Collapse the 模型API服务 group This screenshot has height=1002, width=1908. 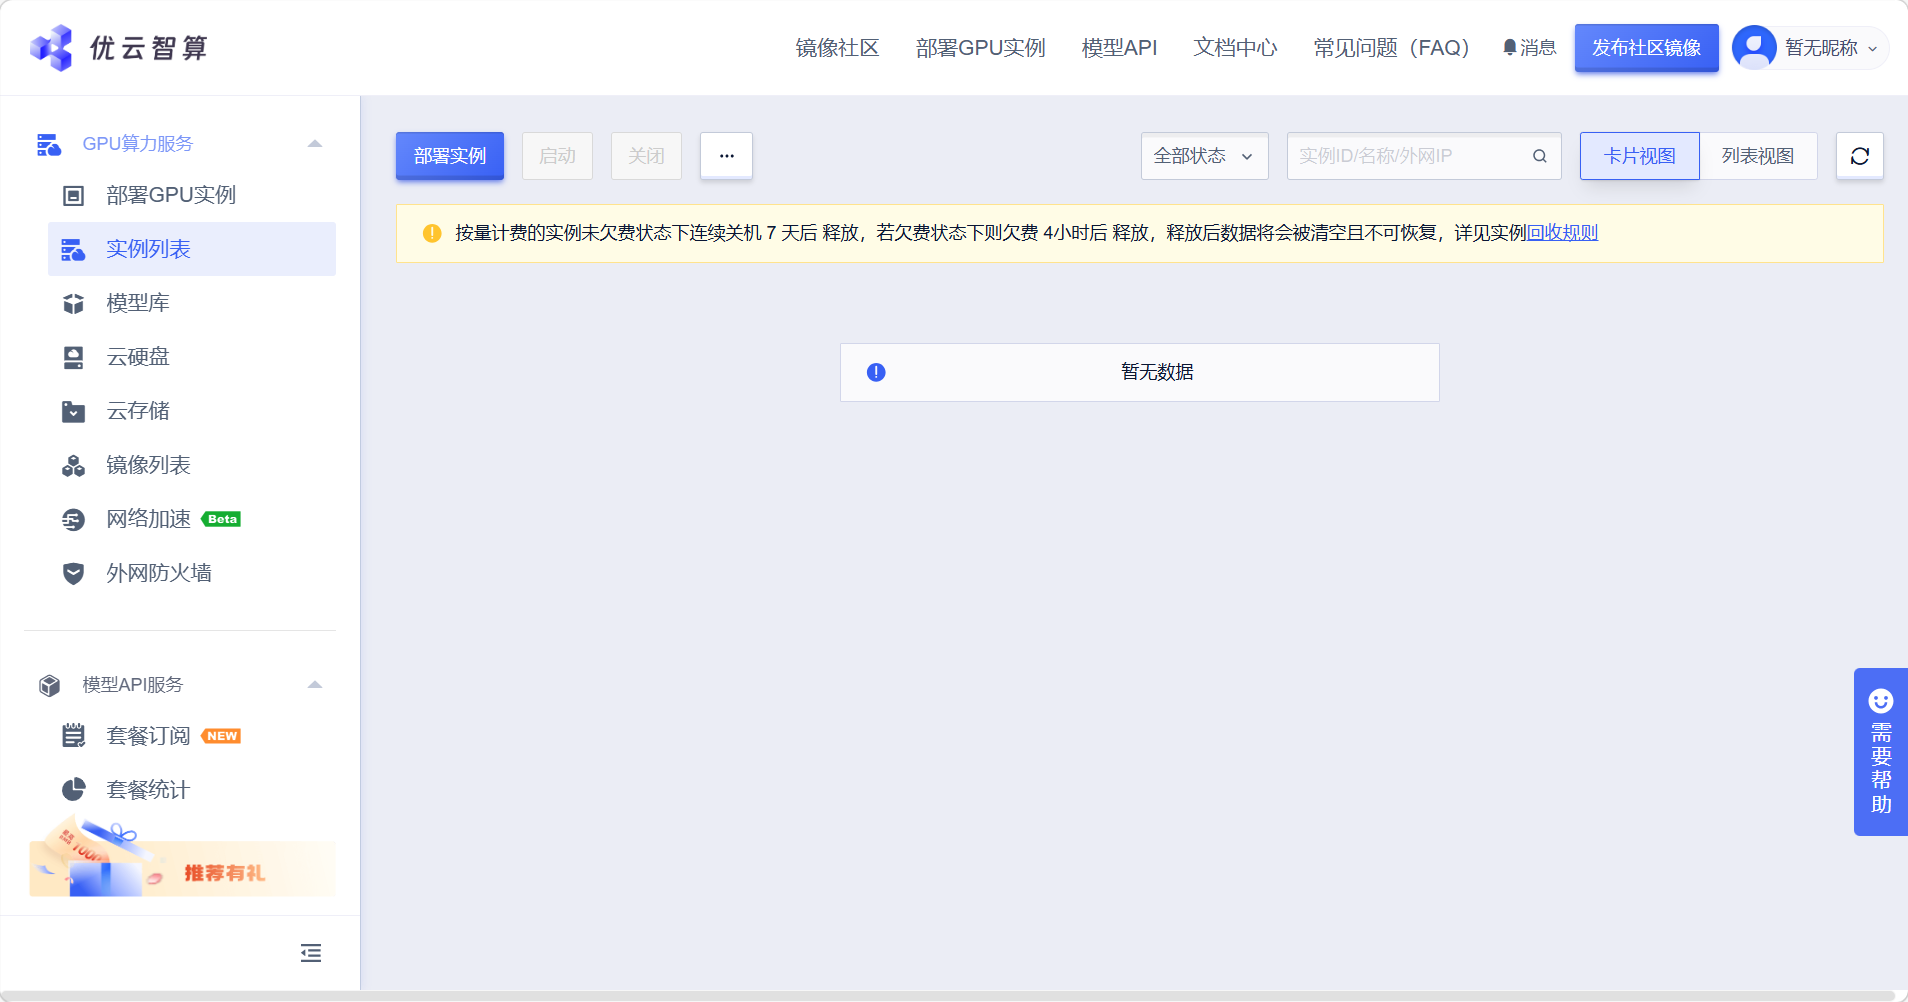pyautogui.click(x=315, y=685)
